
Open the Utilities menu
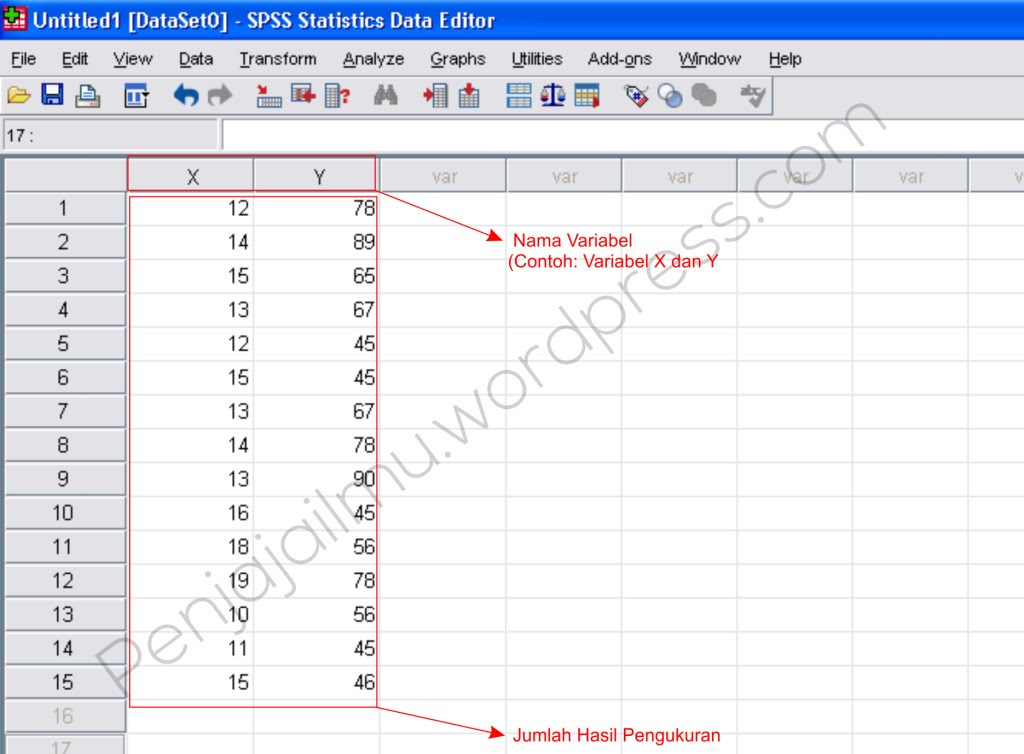tap(537, 59)
